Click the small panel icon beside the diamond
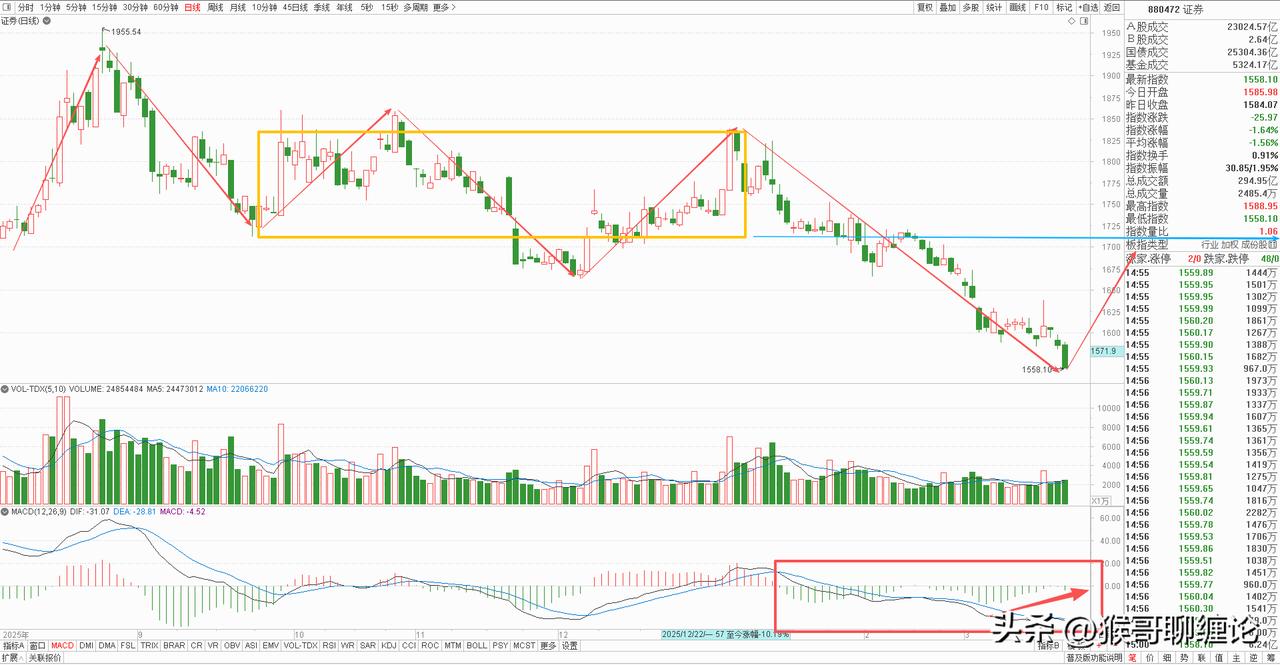Viewport: 1280px width, 665px height. 1084,21
